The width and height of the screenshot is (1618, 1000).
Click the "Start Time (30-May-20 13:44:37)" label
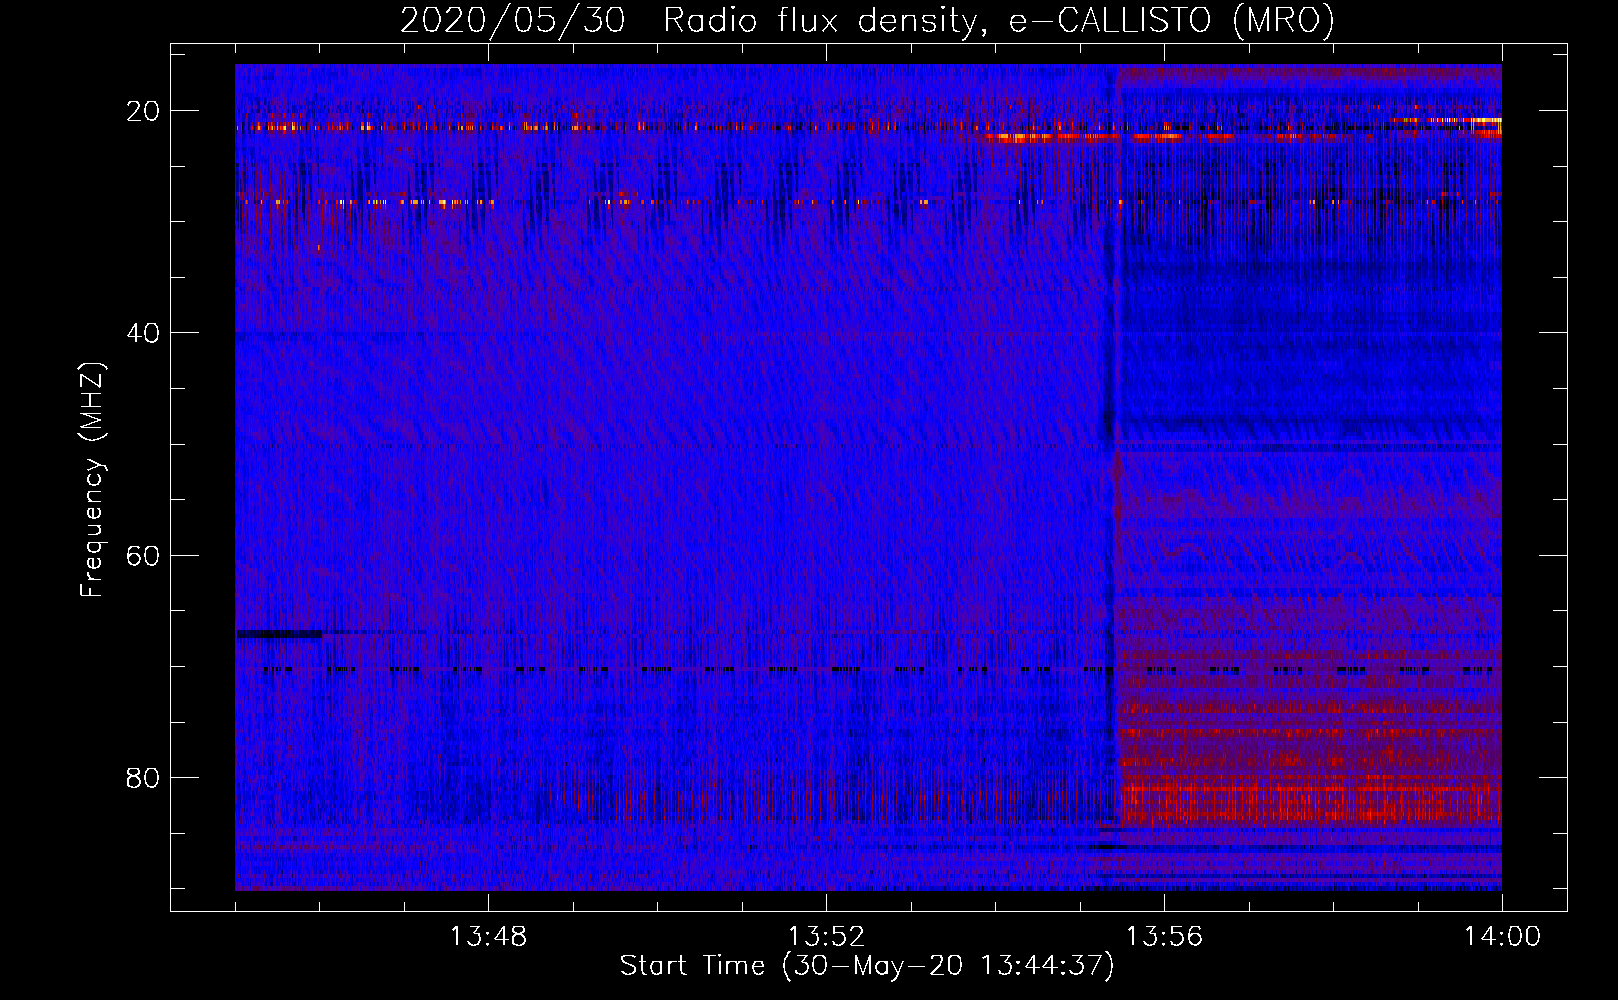[x=867, y=966]
